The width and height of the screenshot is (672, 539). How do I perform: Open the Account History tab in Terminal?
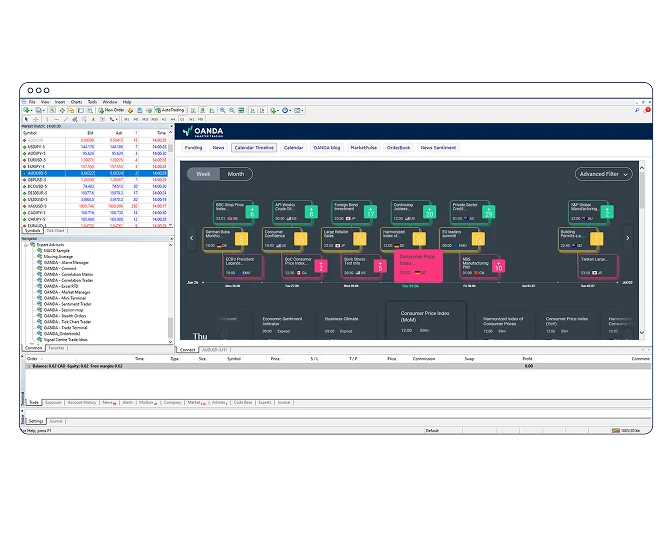(82, 403)
